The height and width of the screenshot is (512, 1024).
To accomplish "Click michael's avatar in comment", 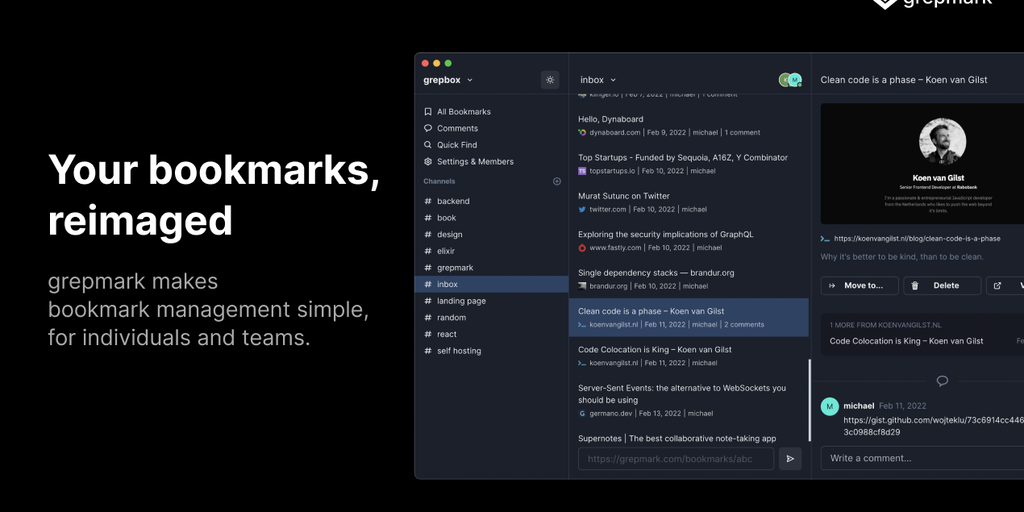I will [829, 406].
